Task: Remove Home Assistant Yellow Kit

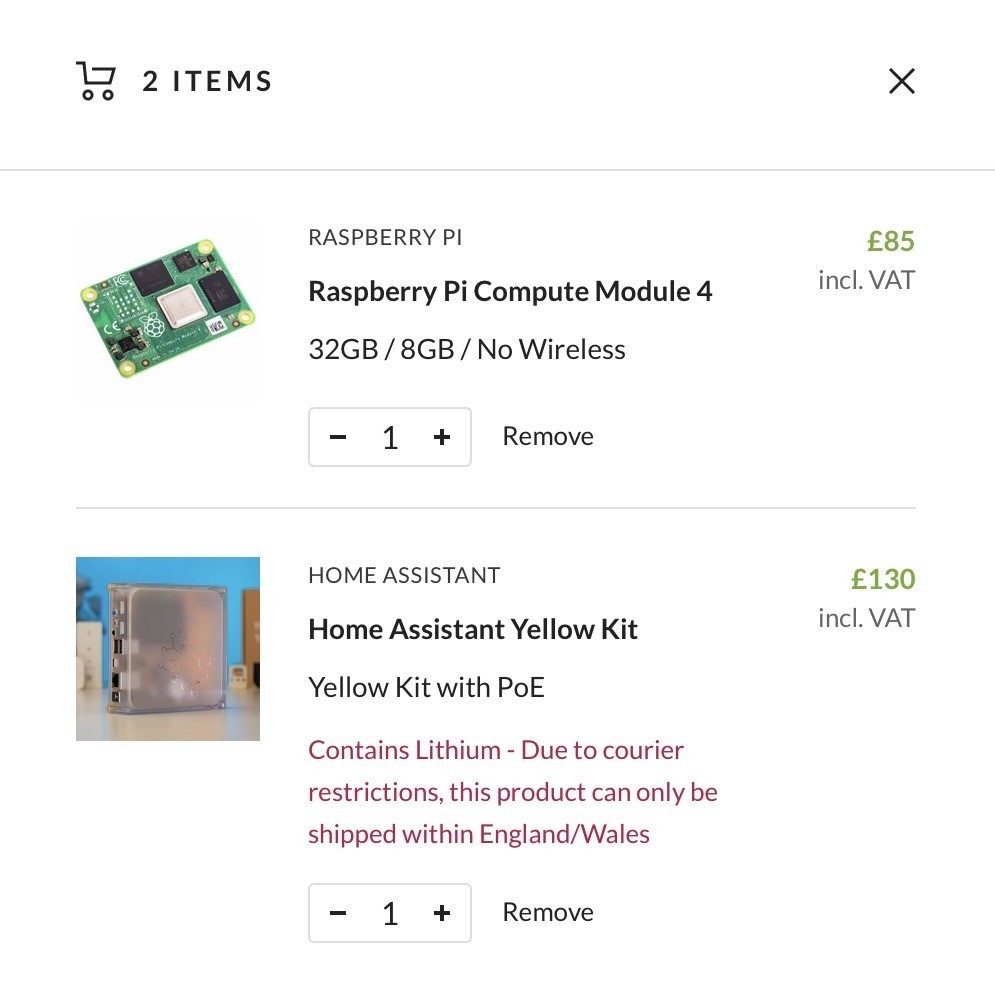Action: [548, 912]
